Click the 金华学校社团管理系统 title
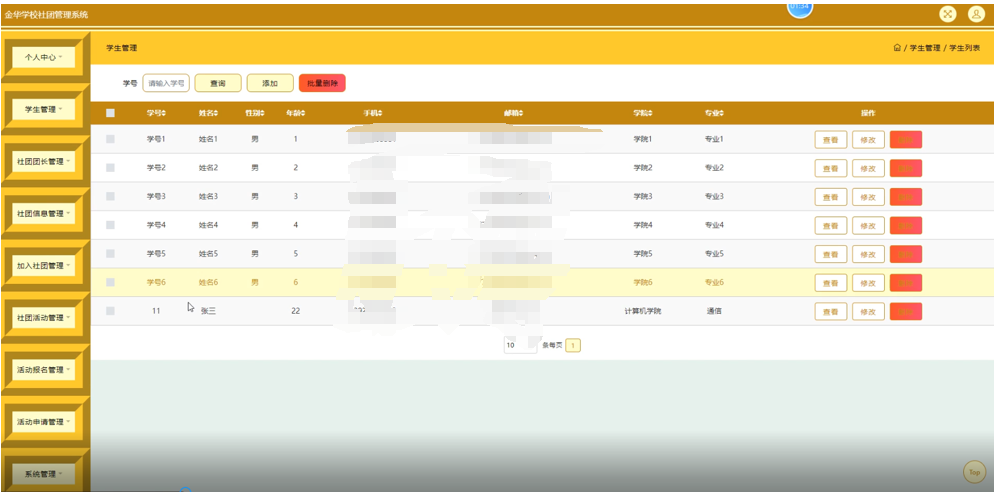The height and width of the screenshot is (492, 994). coord(46,15)
